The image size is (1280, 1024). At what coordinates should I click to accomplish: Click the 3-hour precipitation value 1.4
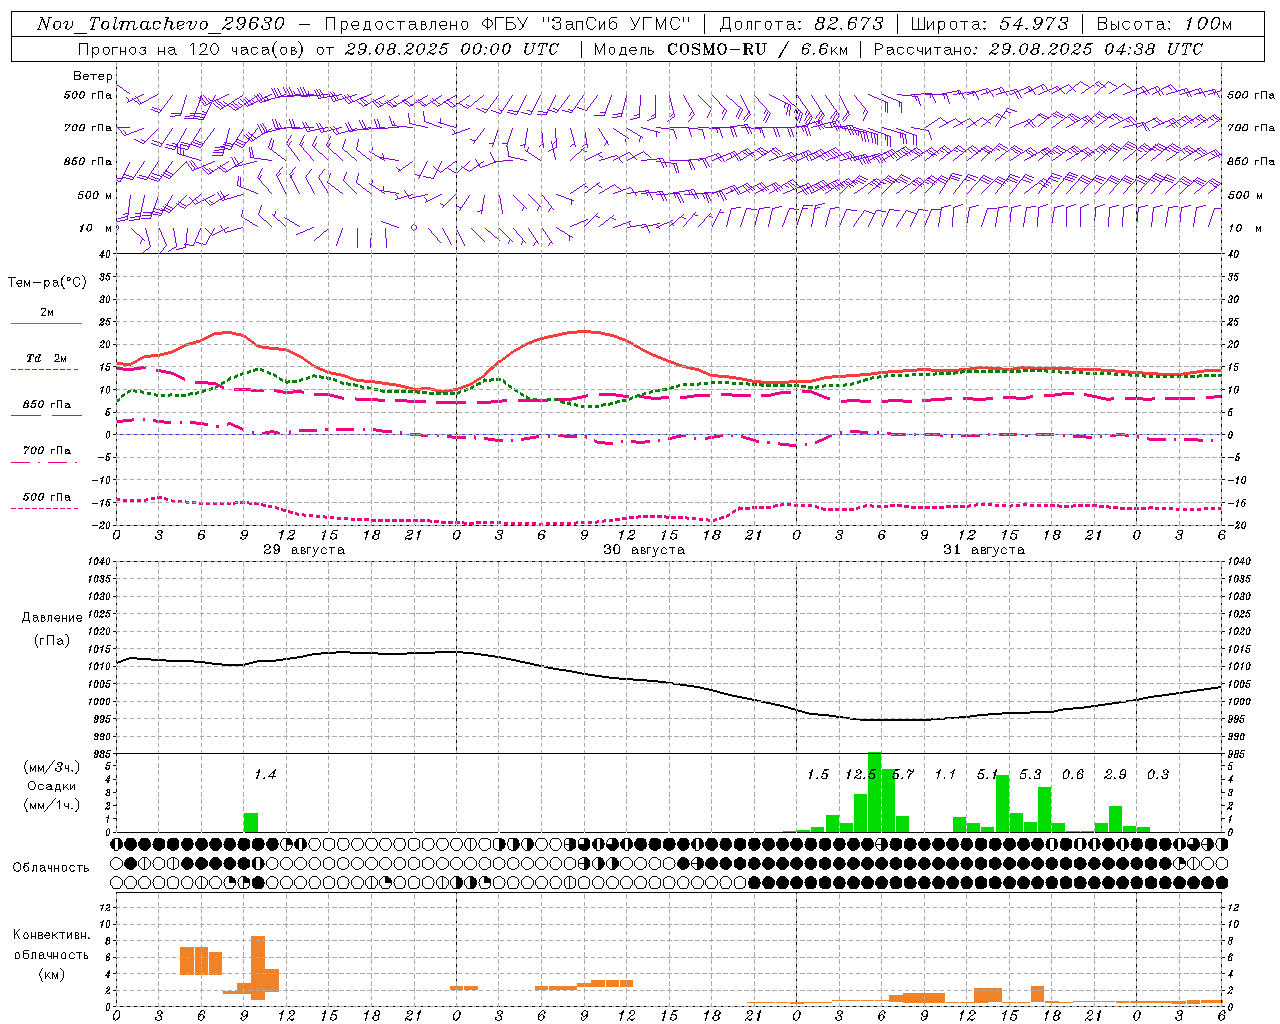click(x=265, y=774)
